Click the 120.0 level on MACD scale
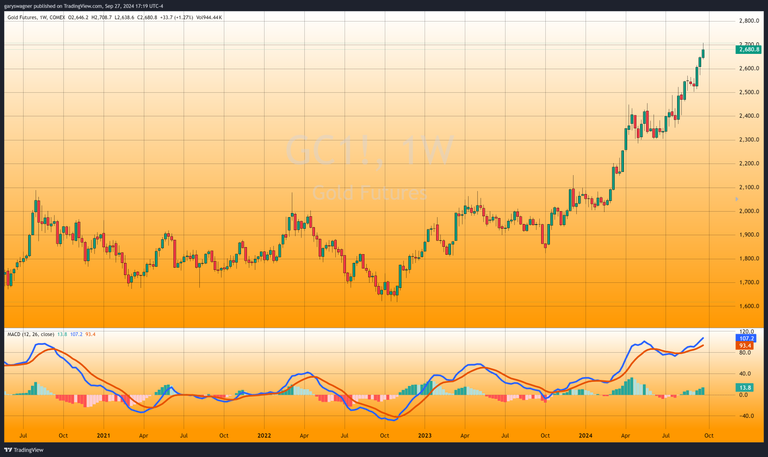The image size is (768, 457). point(746,331)
